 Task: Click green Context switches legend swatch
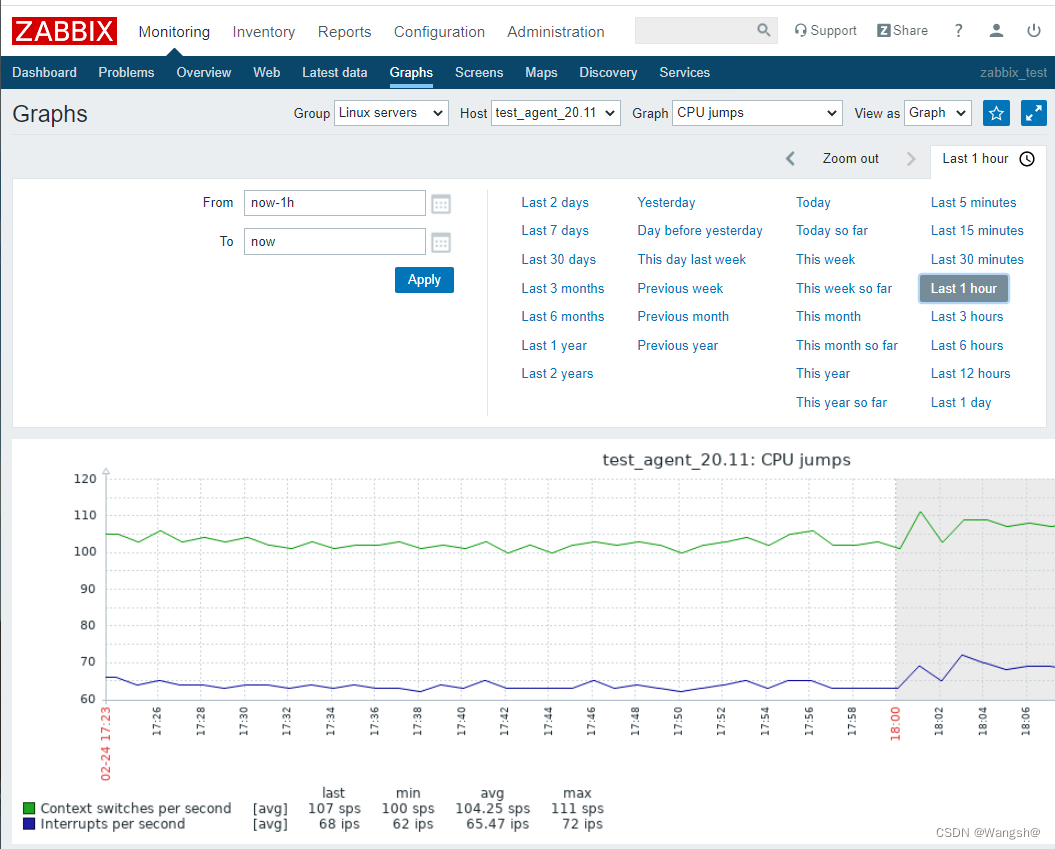(x=29, y=808)
